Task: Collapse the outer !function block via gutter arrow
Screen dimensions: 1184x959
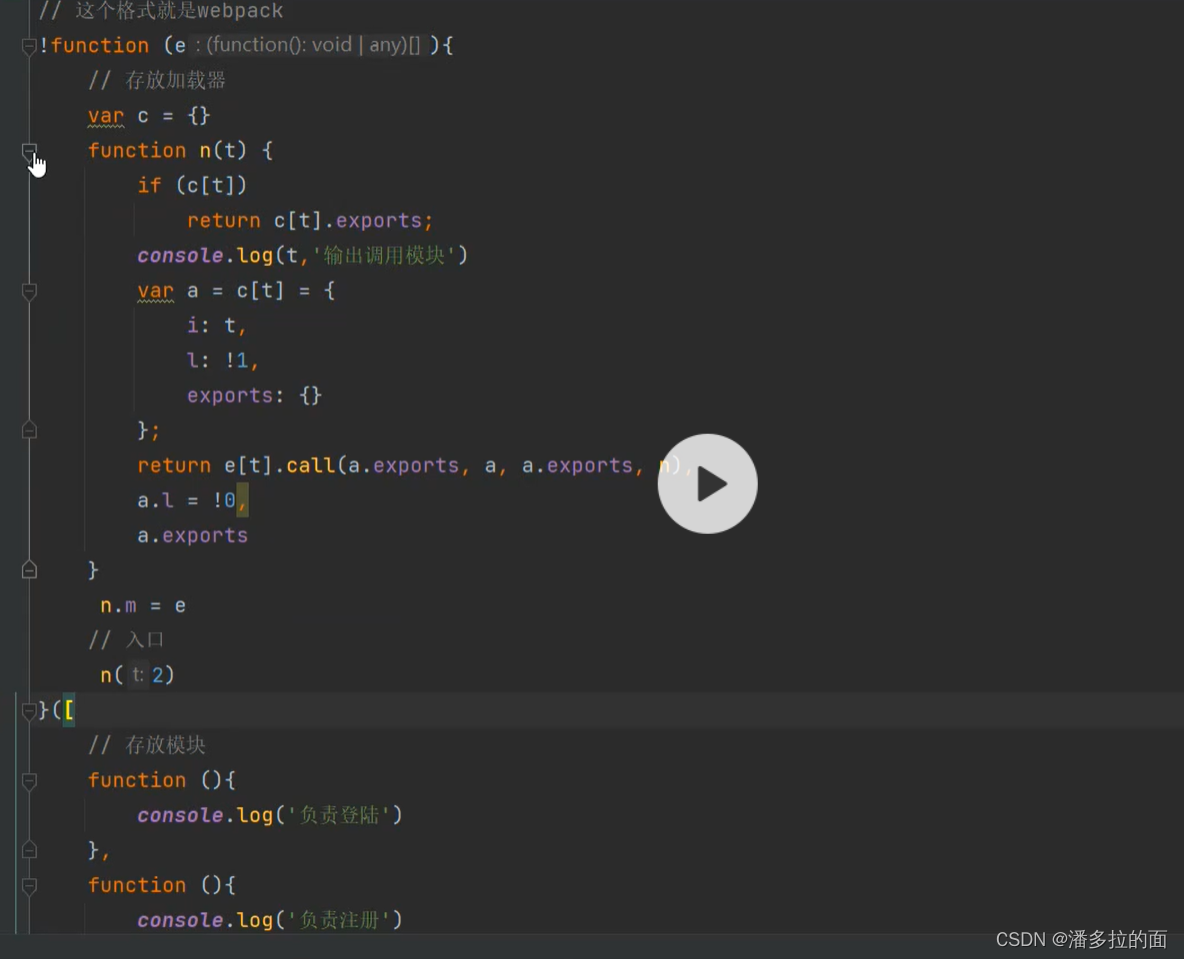Action: [x=28, y=45]
